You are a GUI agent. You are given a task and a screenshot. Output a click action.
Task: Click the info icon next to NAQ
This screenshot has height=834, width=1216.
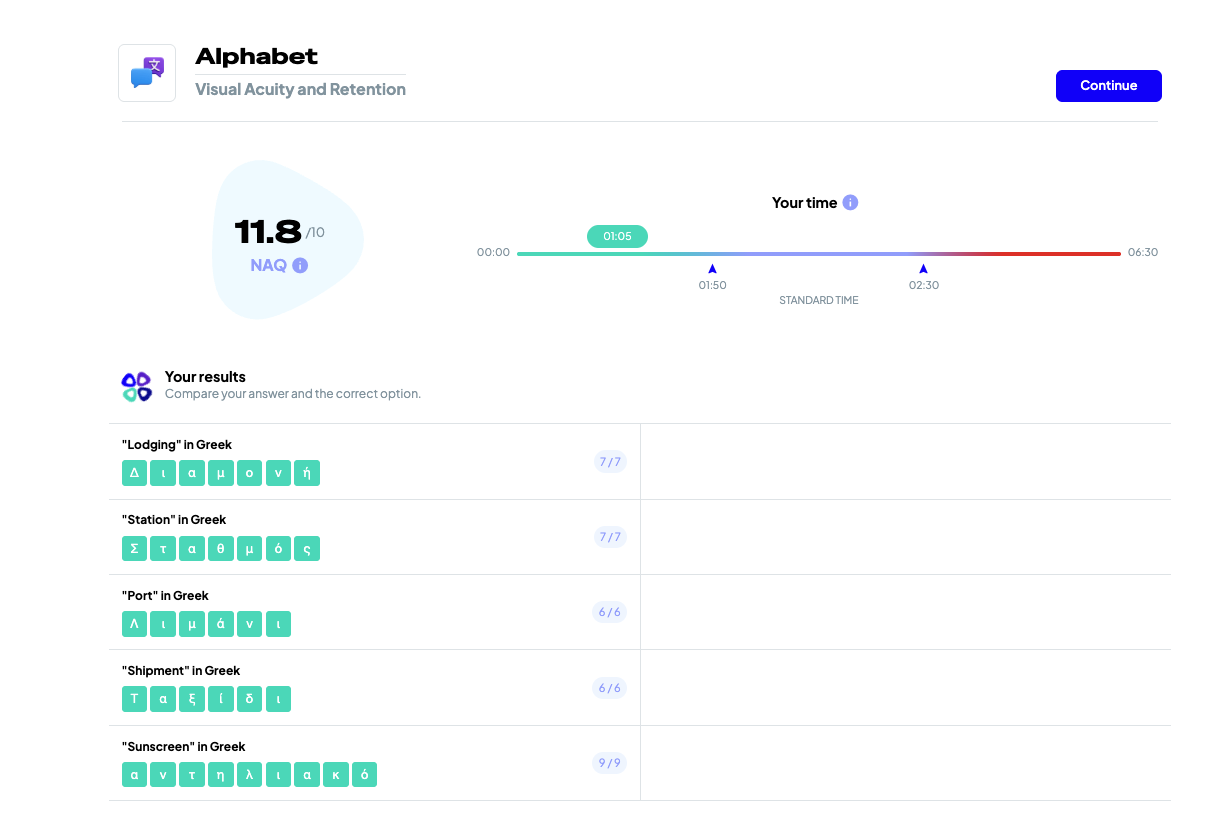(300, 266)
